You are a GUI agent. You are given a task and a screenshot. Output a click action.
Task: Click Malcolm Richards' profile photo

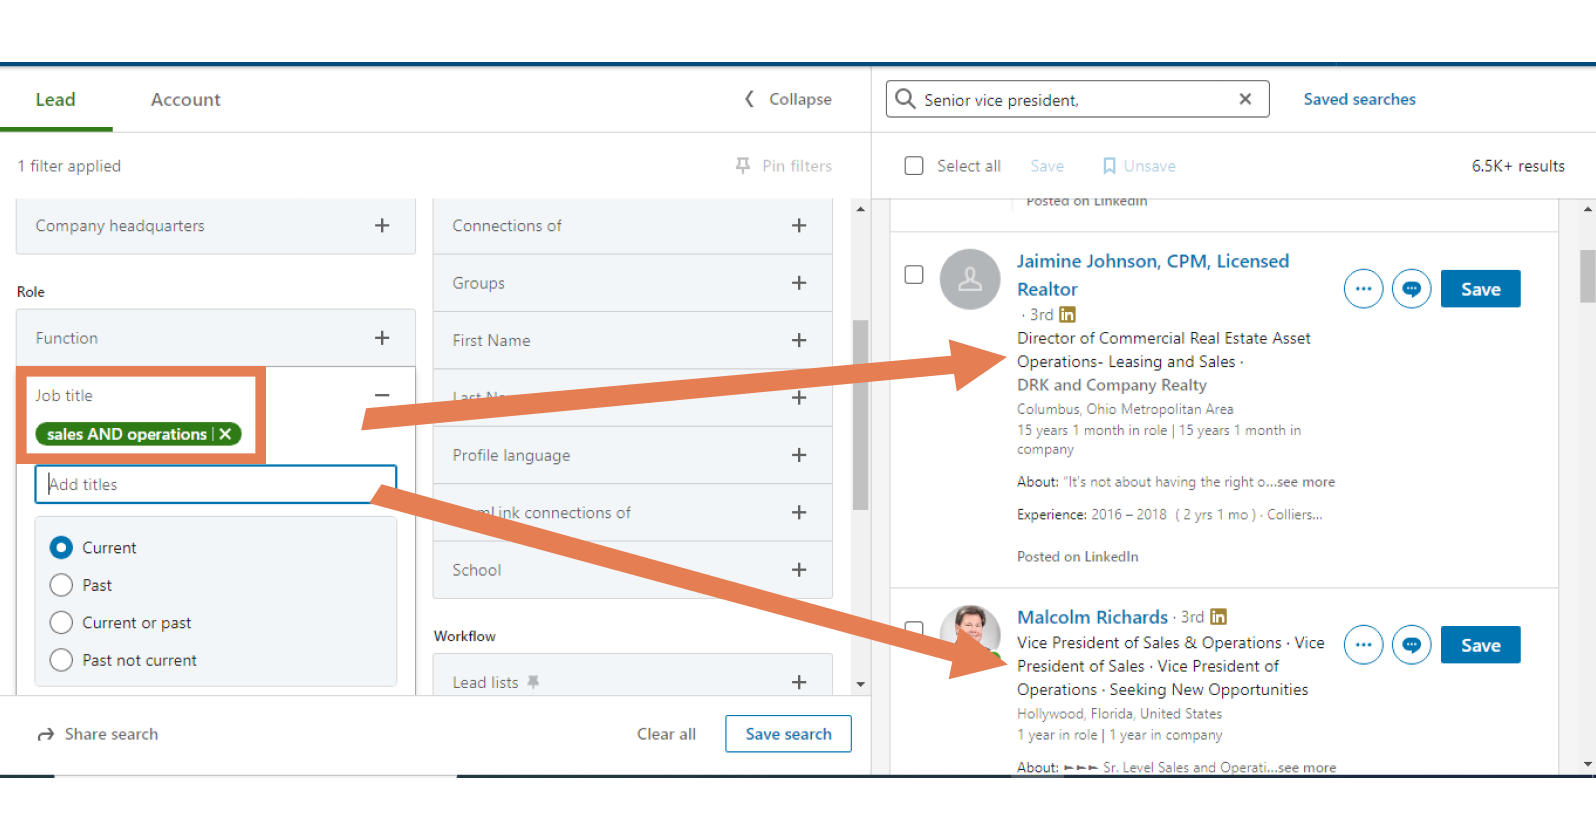tap(970, 632)
